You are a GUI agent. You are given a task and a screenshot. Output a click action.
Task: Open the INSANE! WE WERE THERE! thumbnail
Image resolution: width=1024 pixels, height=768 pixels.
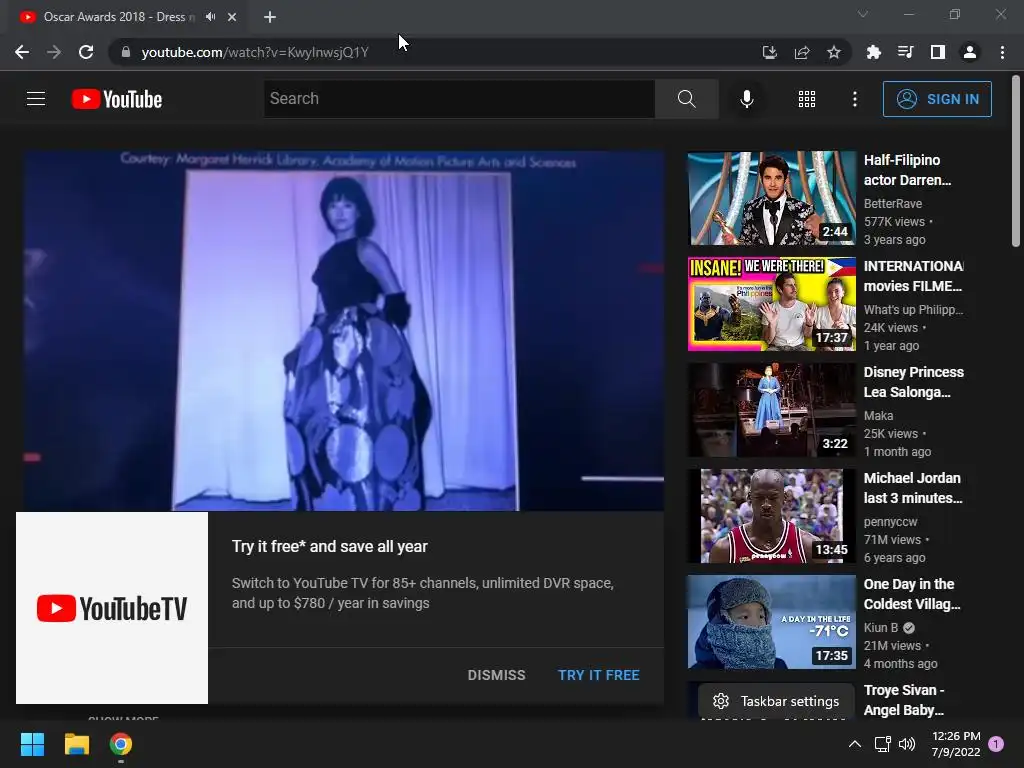771,304
